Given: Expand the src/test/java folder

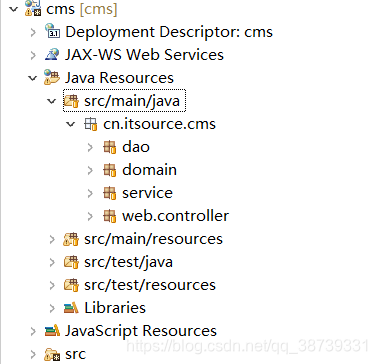Looking at the screenshot, I should pyautogui.click(x=52, y=262).
